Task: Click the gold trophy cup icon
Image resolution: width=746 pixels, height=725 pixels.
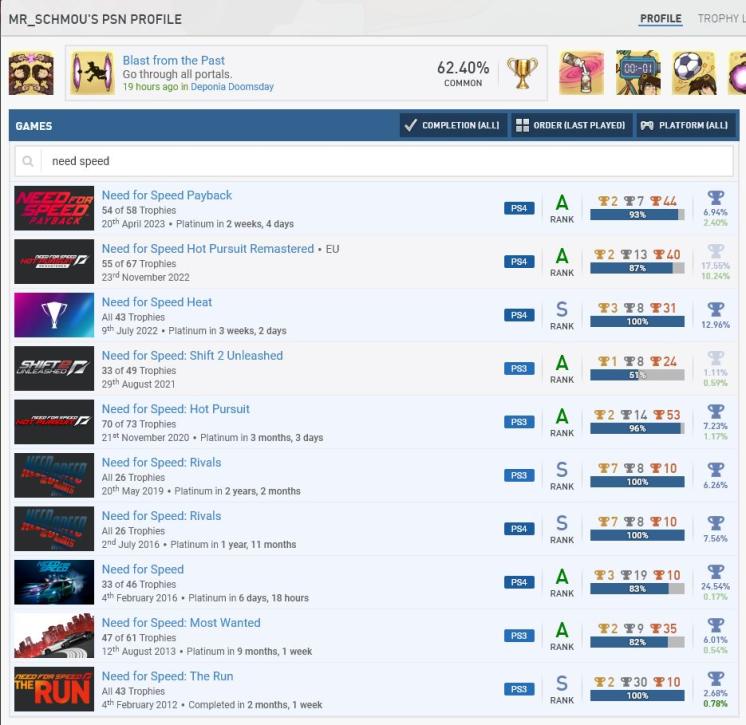Action: click(x=522, y=73)
